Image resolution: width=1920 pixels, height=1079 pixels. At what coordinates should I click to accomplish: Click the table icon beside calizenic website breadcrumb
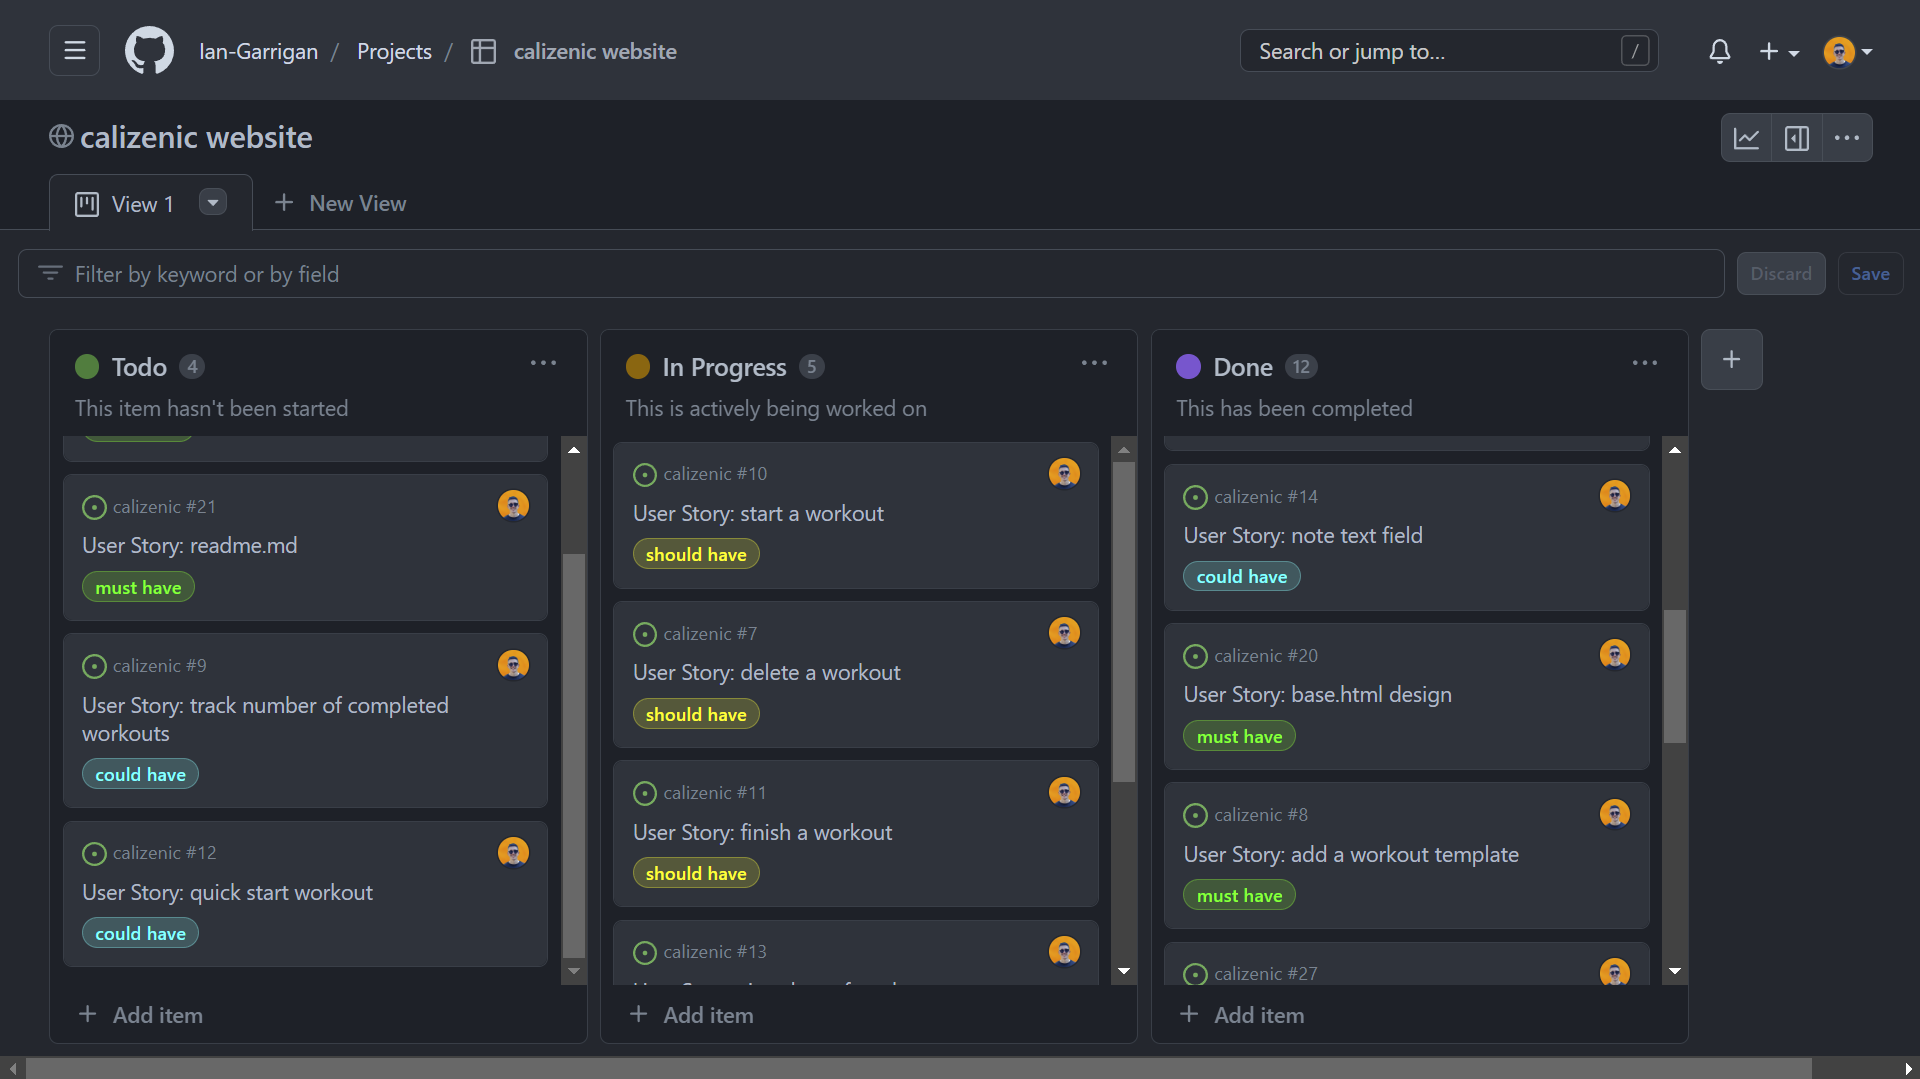(483, 51)
